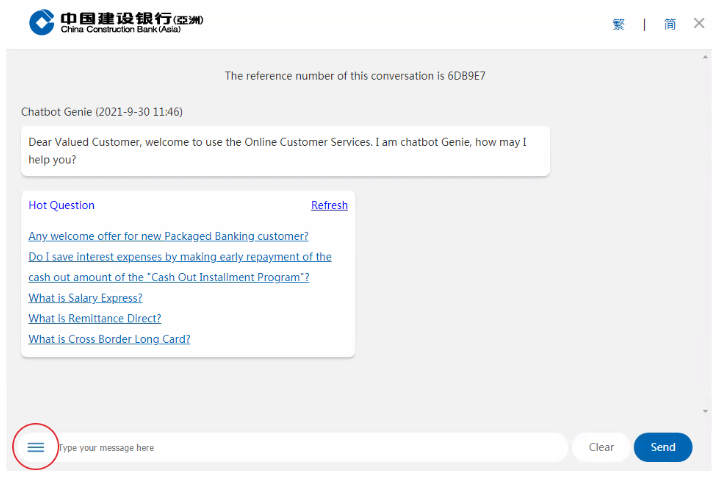
Task: Choose the 'What is Cross Border Long Card?' link
Action: point(109,339)
